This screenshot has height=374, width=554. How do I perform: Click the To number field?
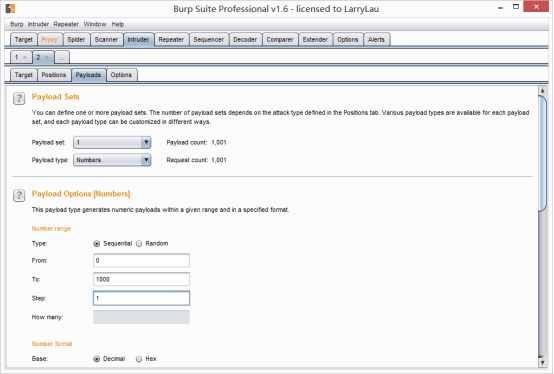point(141,279)
